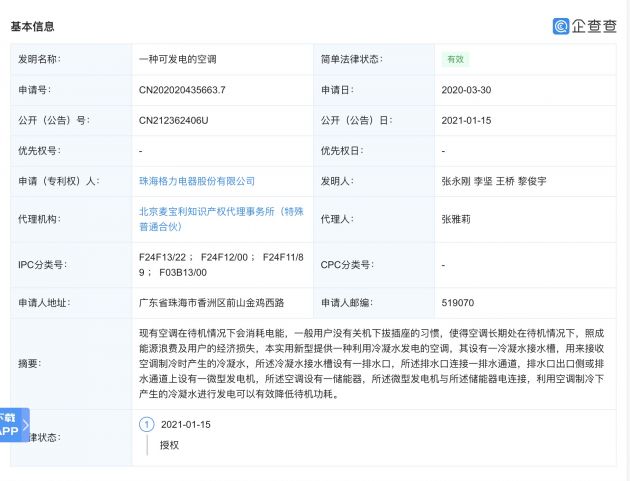
Task: Click the 发明人 label
Action: point(337,181)
